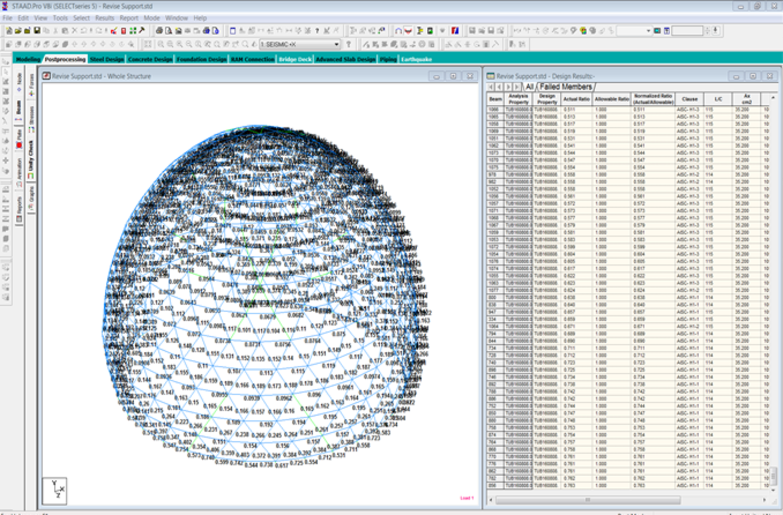The width and height of the screenshot is (783, 515).
Task: Click the red cut/delete icon in toolbar
Action: tap(115, 31)
